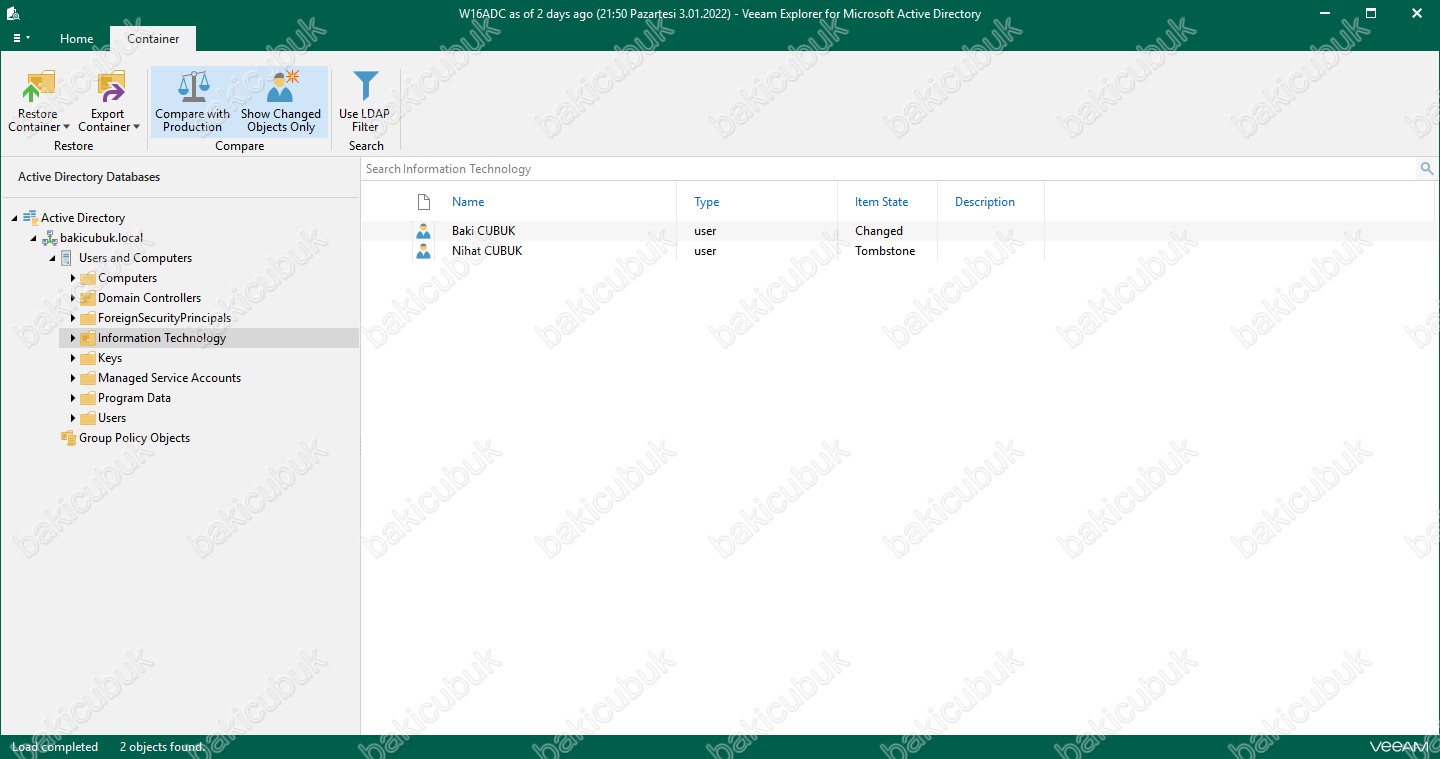Select the Nihat CUBUK name cell
Viewport: 1440px width, 759px height.
click(487, 251)
